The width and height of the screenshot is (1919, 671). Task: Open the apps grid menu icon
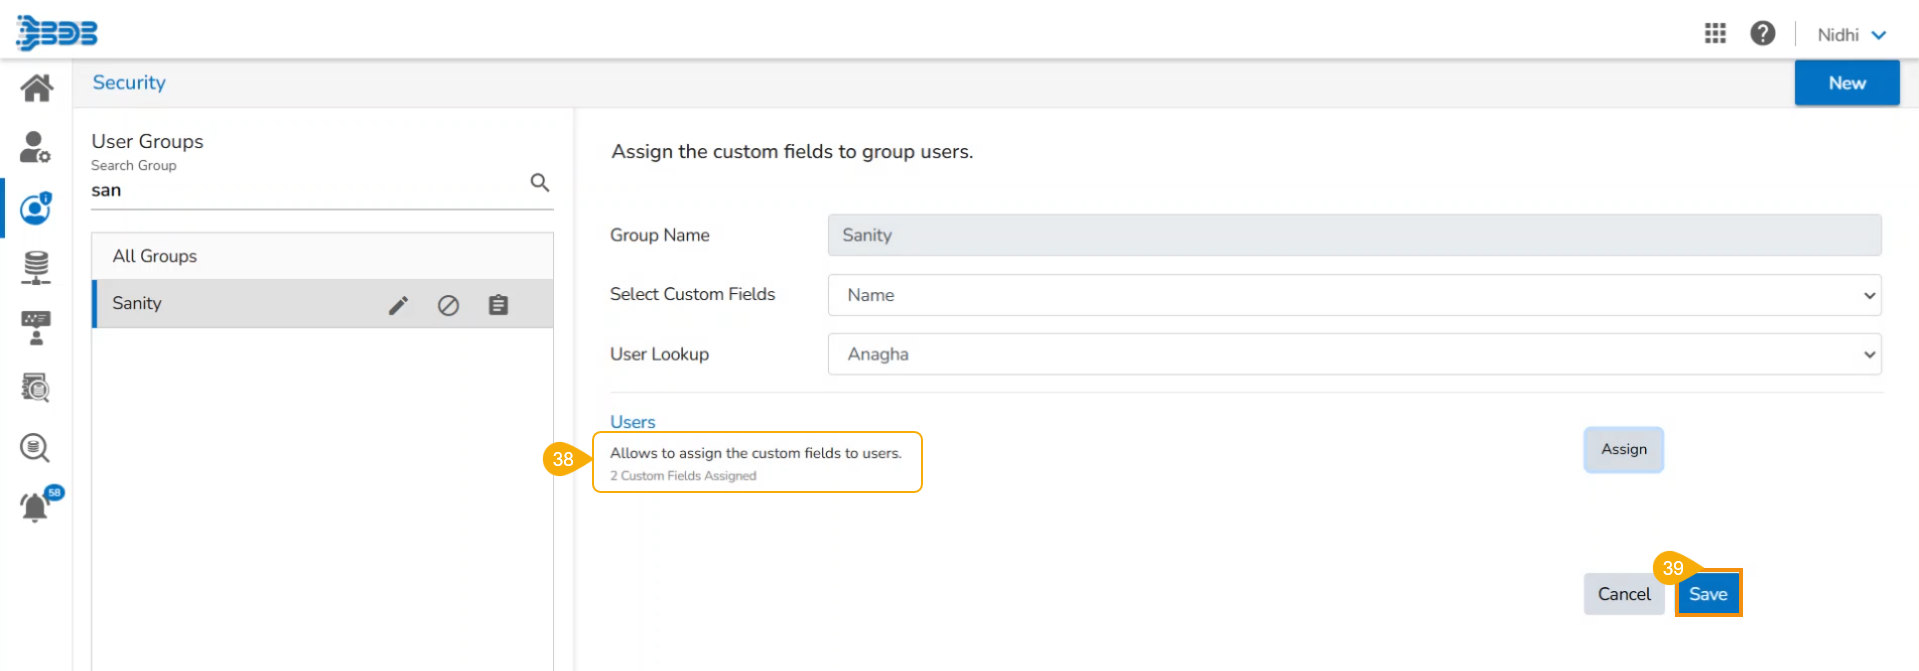click(1715, 34)
